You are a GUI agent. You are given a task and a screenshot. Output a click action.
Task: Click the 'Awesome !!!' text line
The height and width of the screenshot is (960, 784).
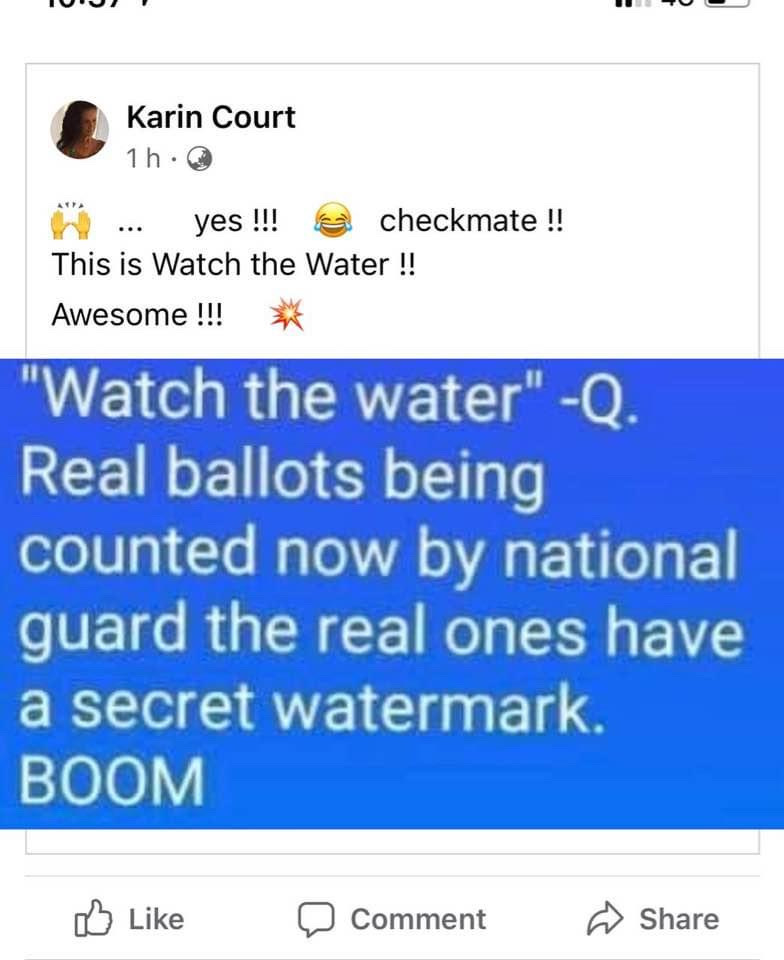(137, 315)
